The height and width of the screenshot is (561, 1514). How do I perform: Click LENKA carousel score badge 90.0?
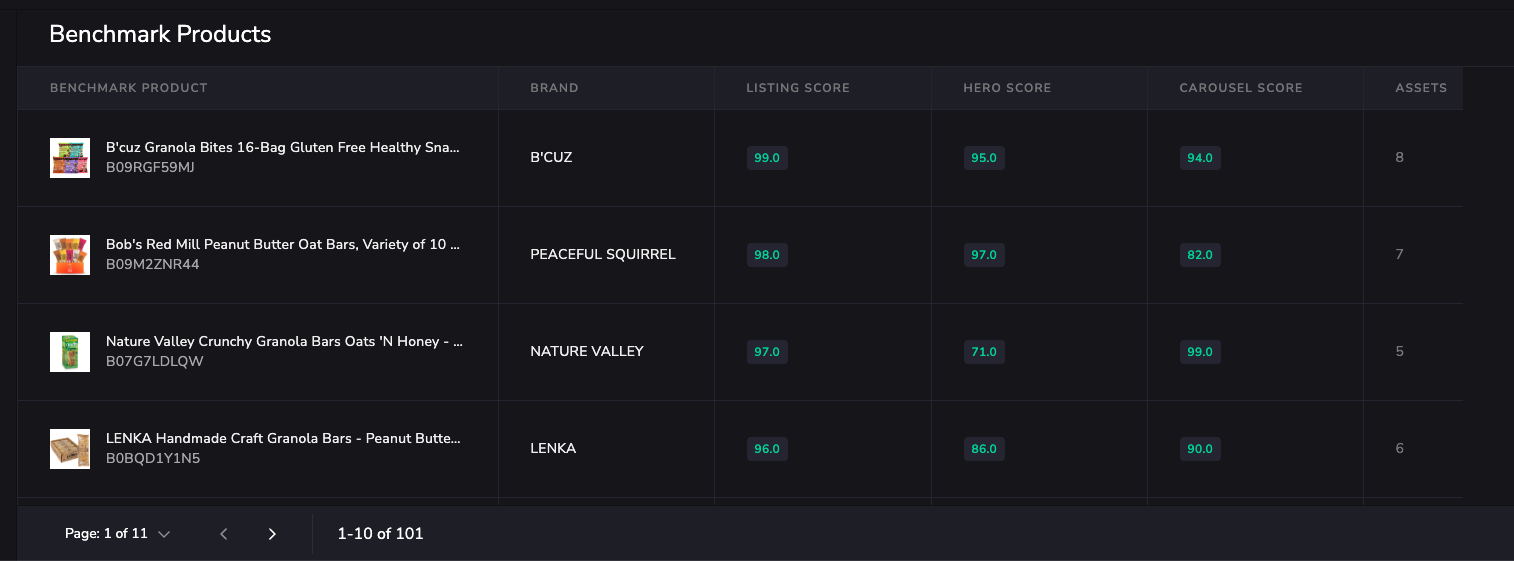pyautogui.click(x=1200, y=449)
